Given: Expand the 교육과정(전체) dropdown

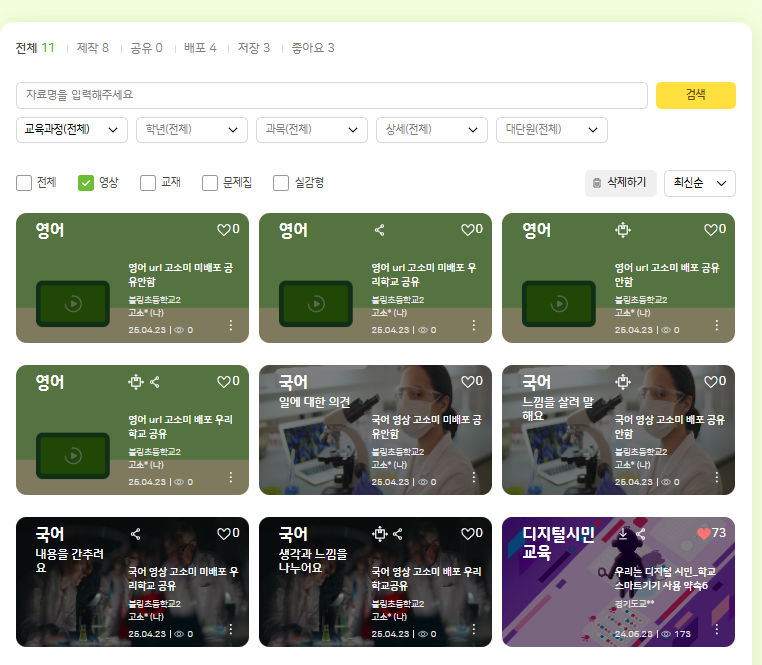Looking at the screenshot, I should tap(72, 130).
